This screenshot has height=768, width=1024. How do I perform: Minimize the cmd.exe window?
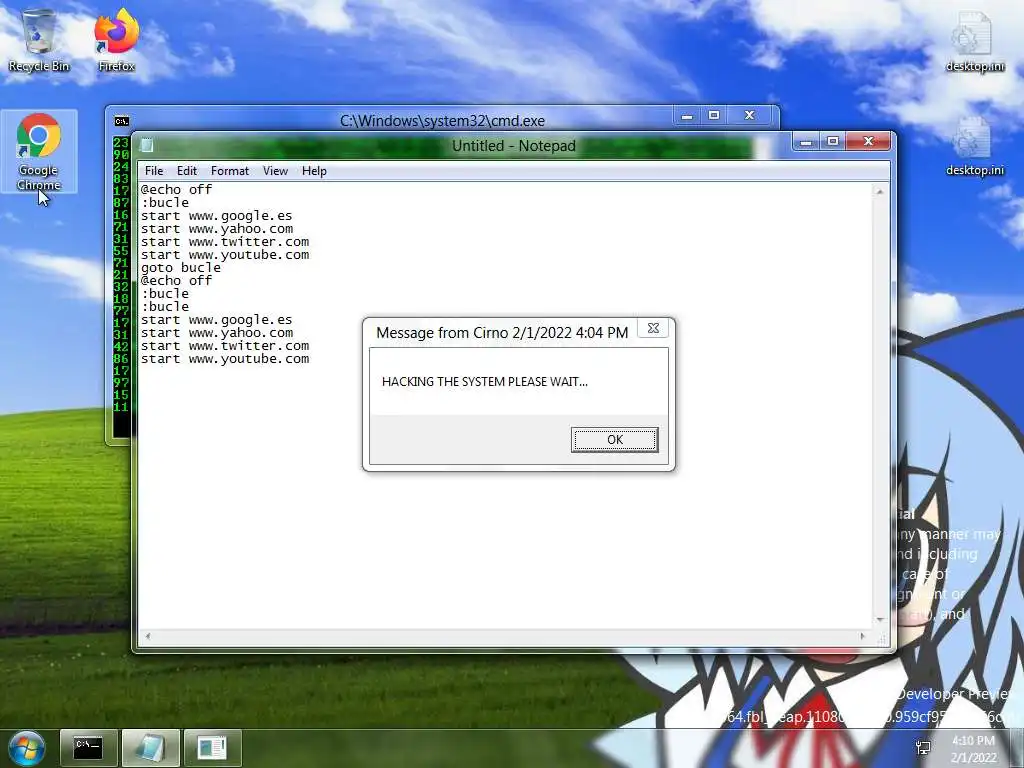[x=687, y=115]
